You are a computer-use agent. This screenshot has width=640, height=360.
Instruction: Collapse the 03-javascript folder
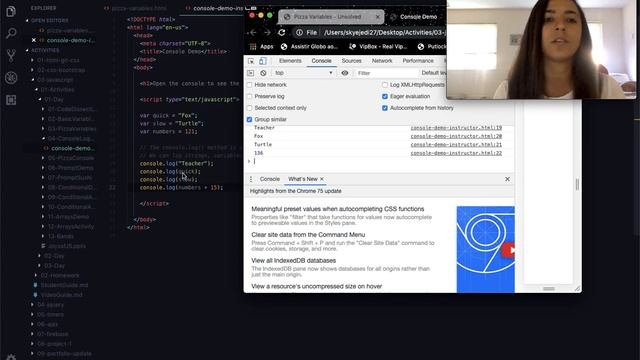pos(55,80)
